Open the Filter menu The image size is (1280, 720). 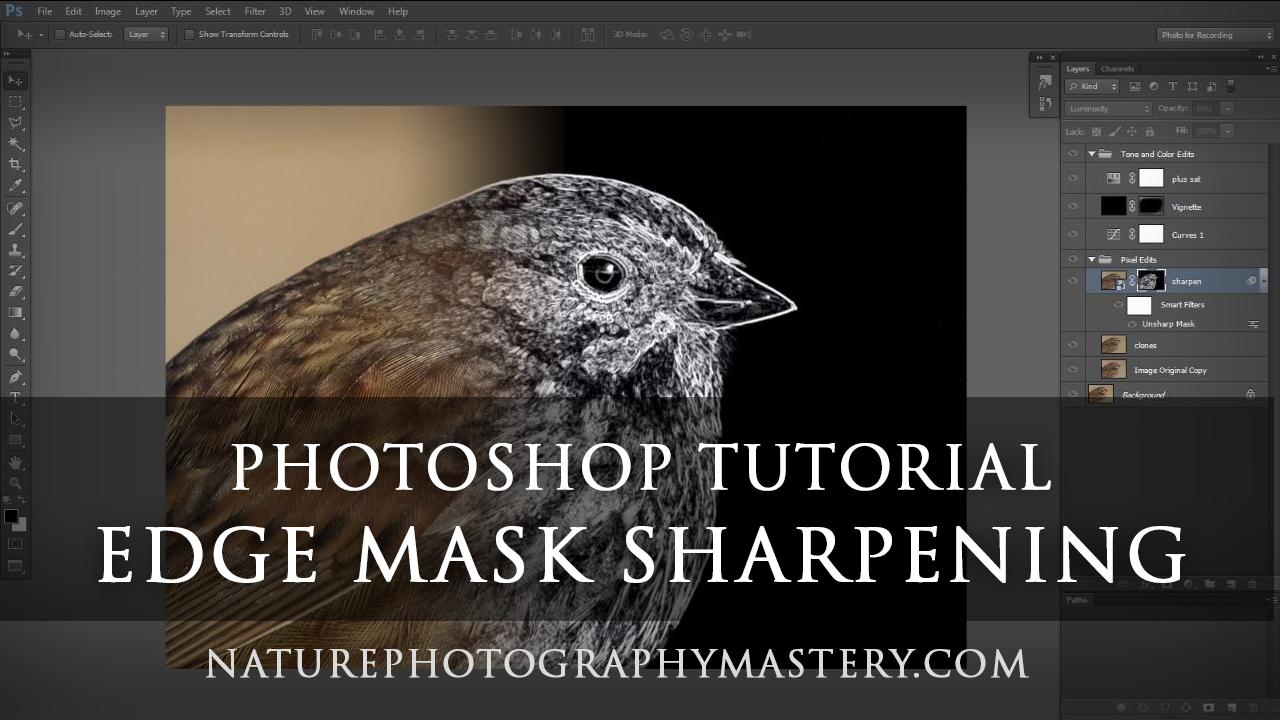pos(255,11)
